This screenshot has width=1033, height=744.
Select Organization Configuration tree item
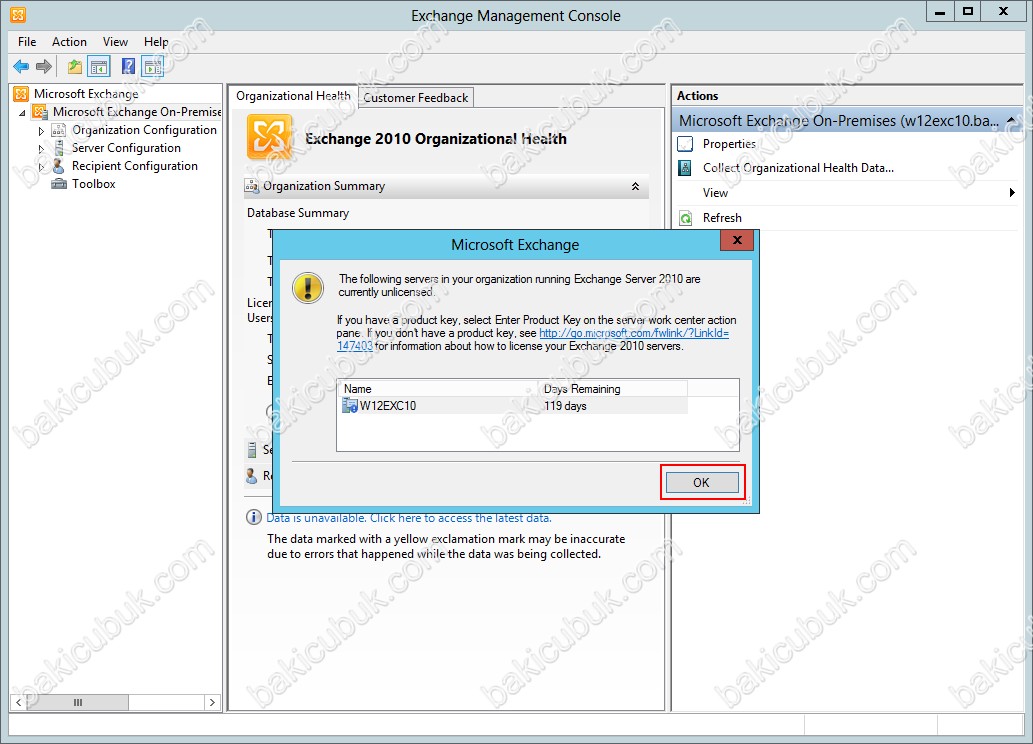(144, 130)
